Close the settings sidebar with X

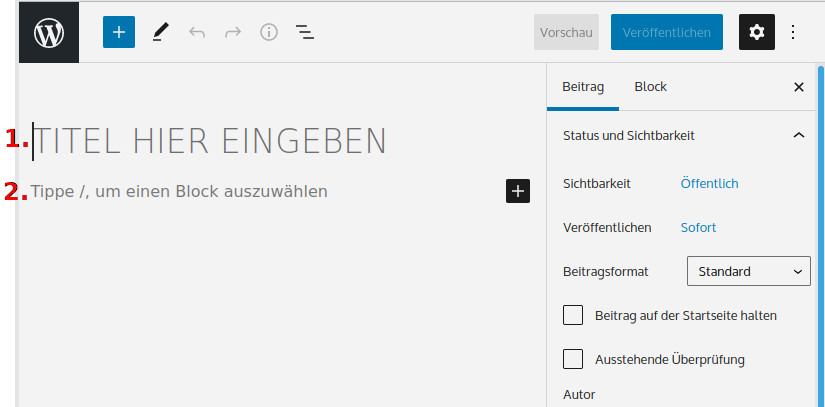799,87
